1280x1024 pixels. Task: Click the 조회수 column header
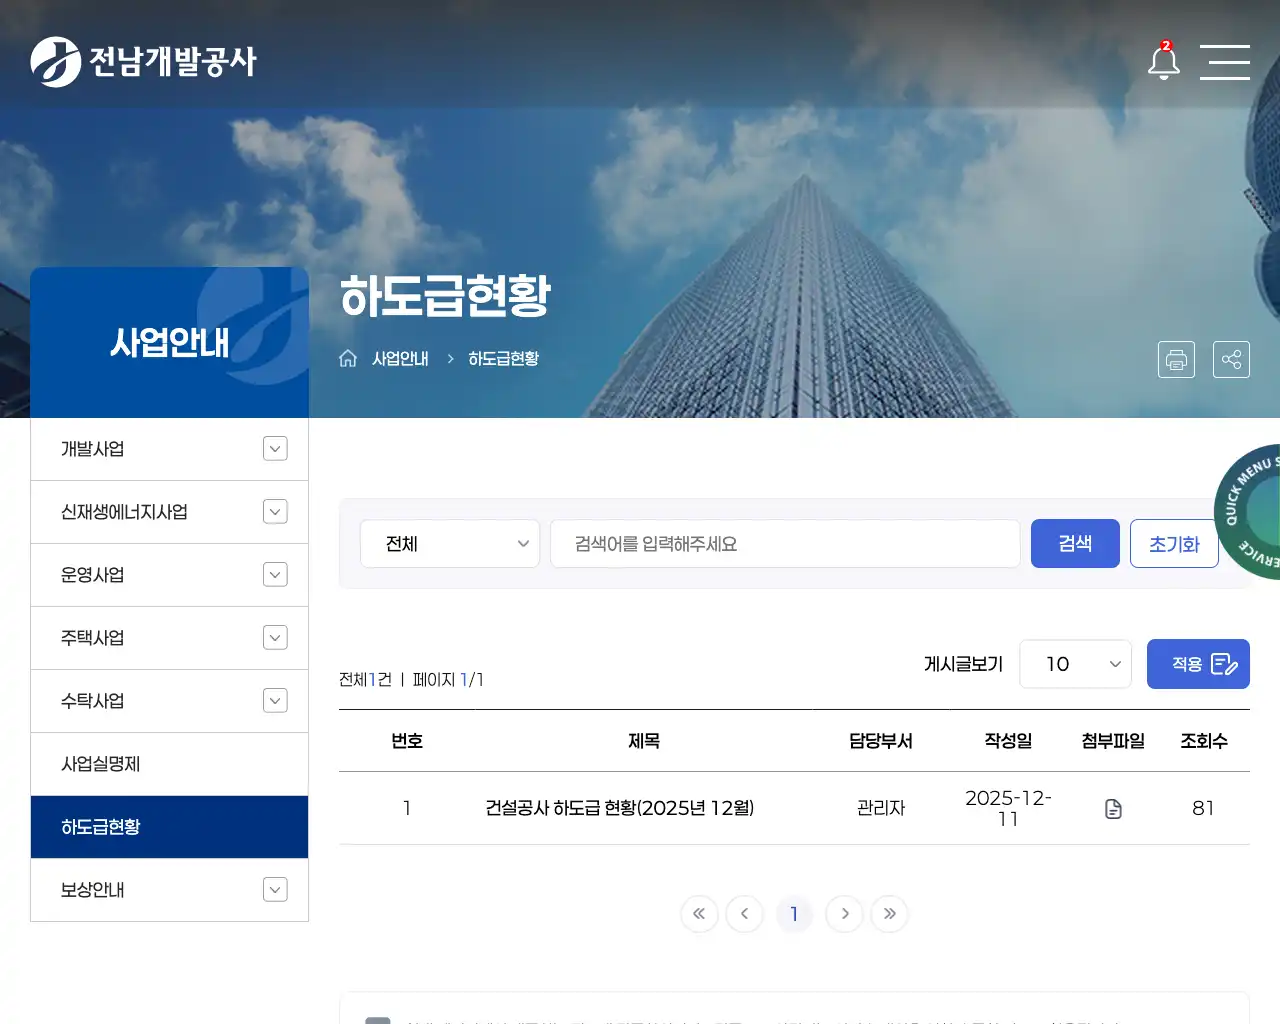1204,741
